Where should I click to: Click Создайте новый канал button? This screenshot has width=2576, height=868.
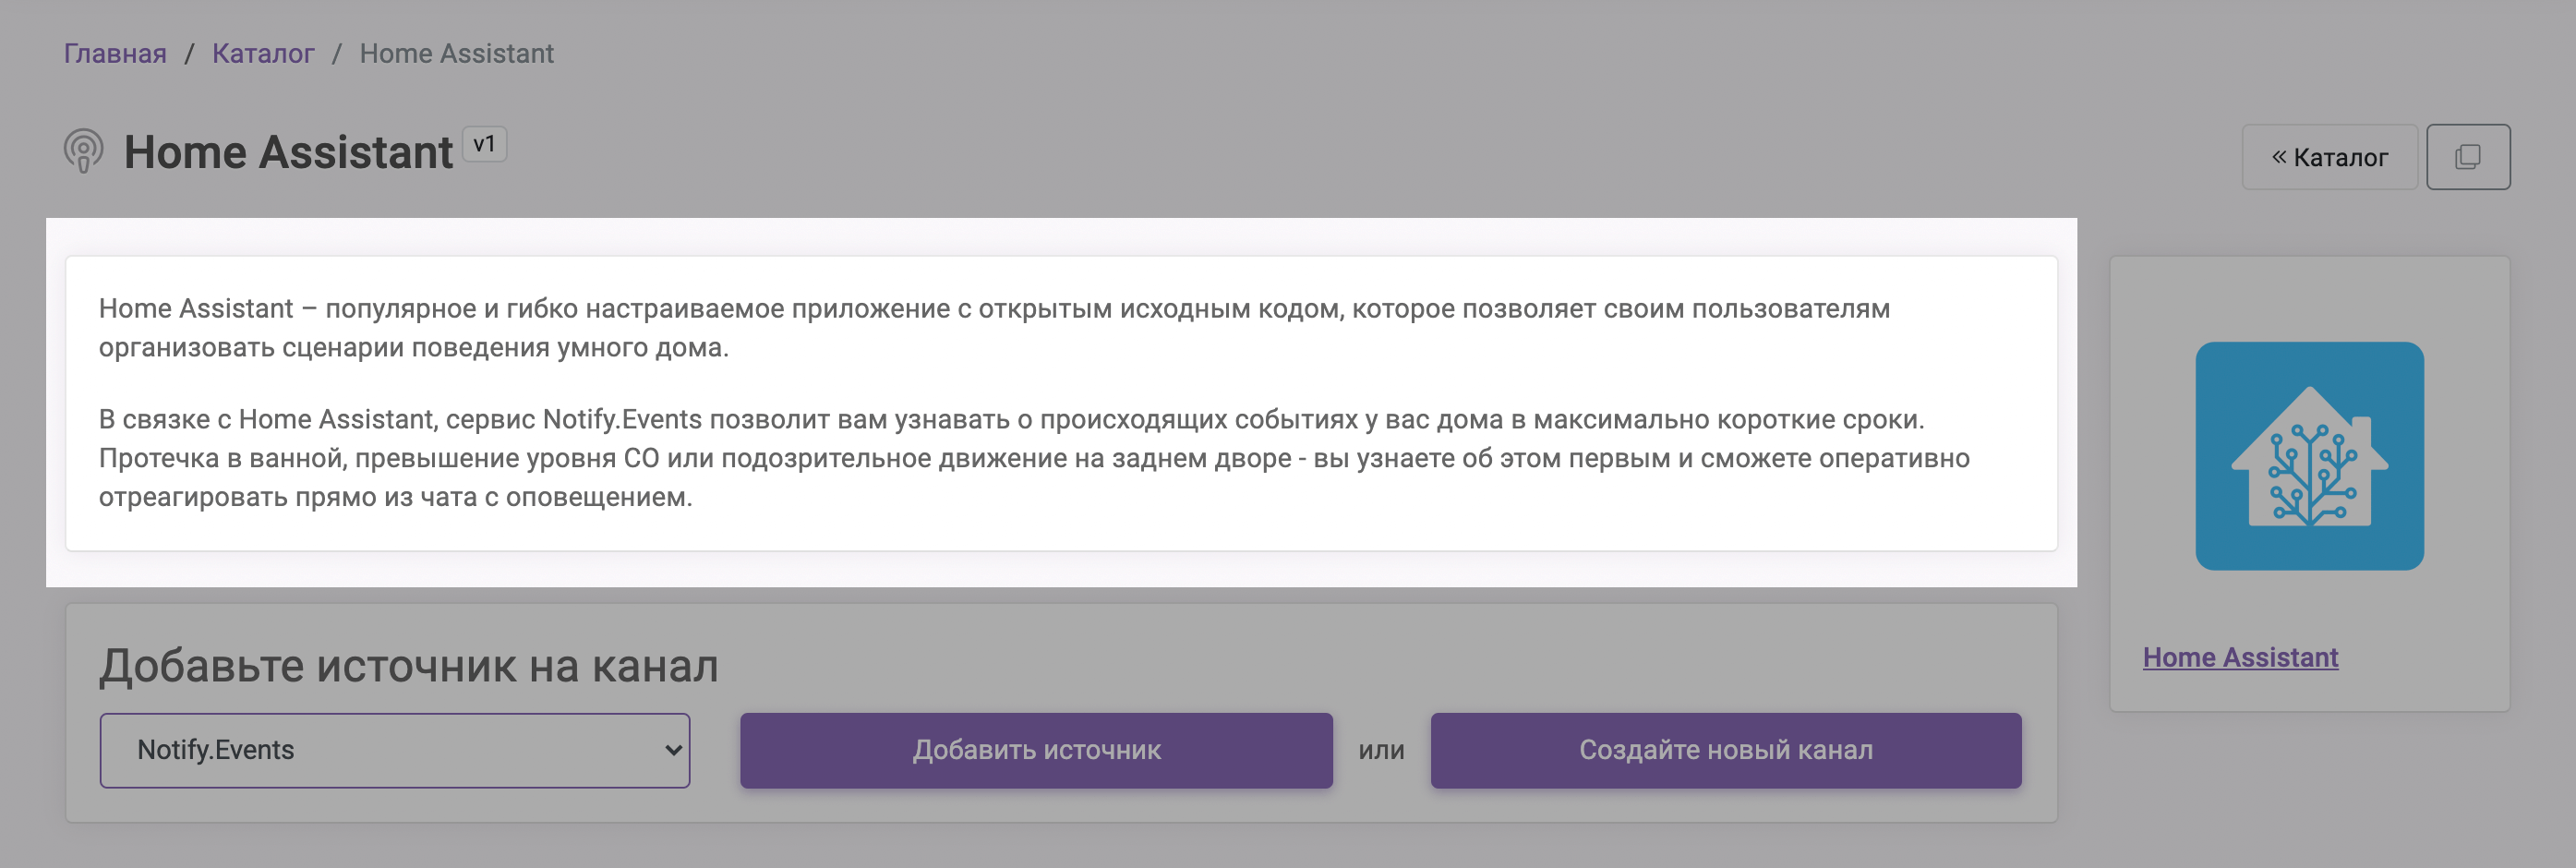[1726, 750]
